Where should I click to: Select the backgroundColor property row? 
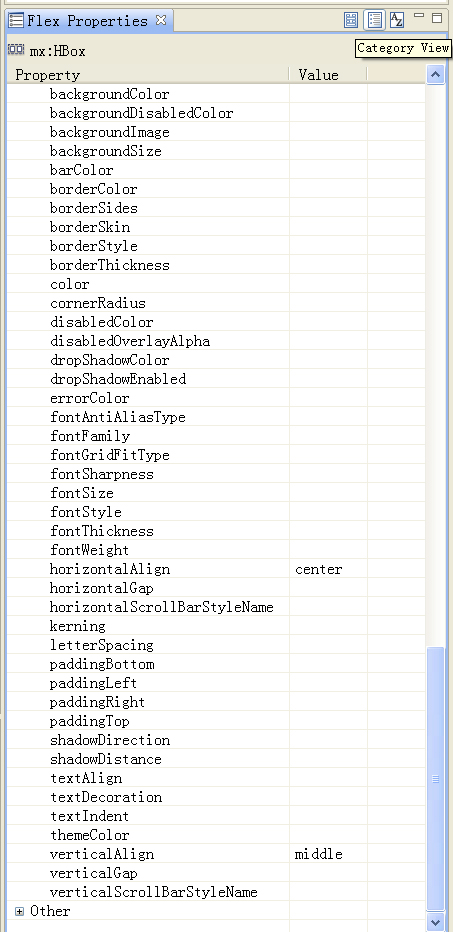[216, 94]
